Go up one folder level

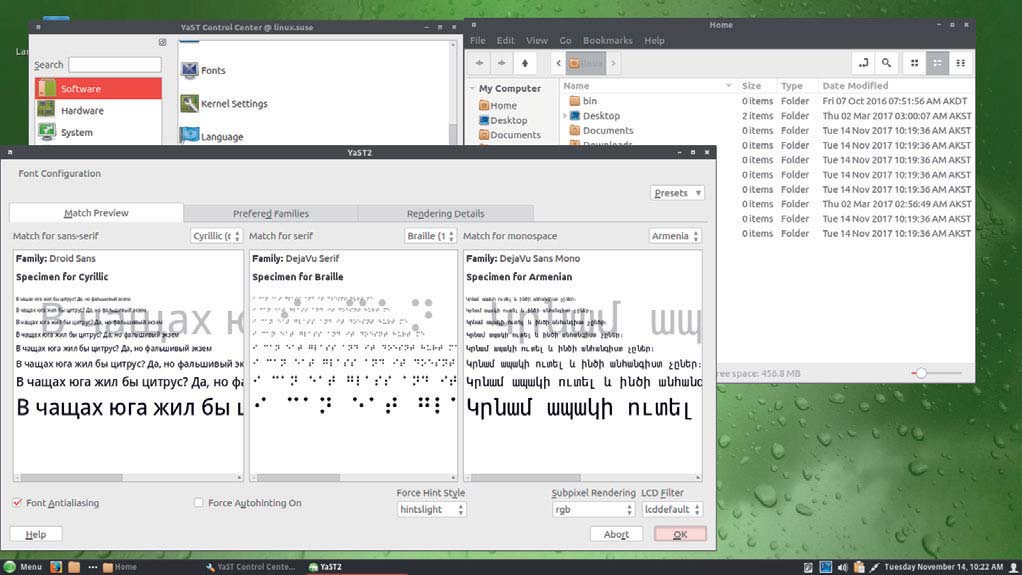coord(525,63)
